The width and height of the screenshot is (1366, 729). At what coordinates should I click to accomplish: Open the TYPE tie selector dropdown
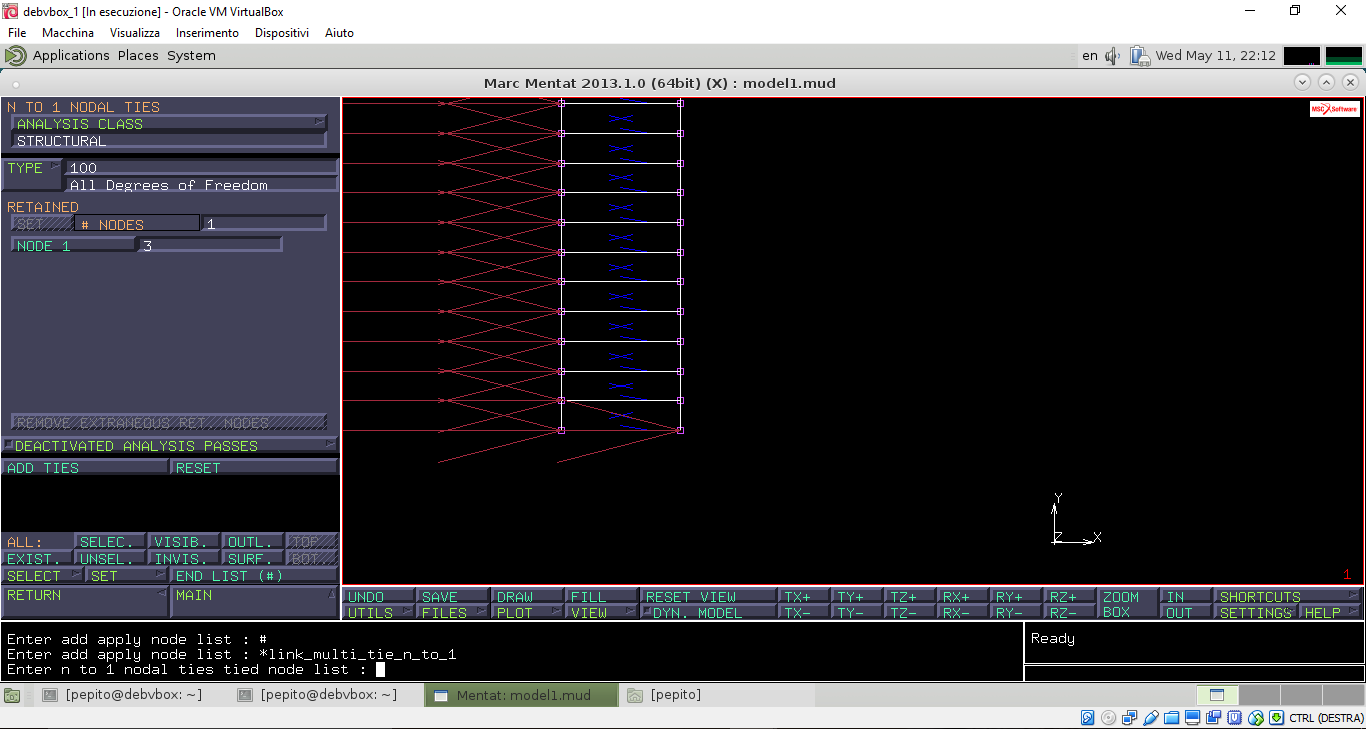32,168
